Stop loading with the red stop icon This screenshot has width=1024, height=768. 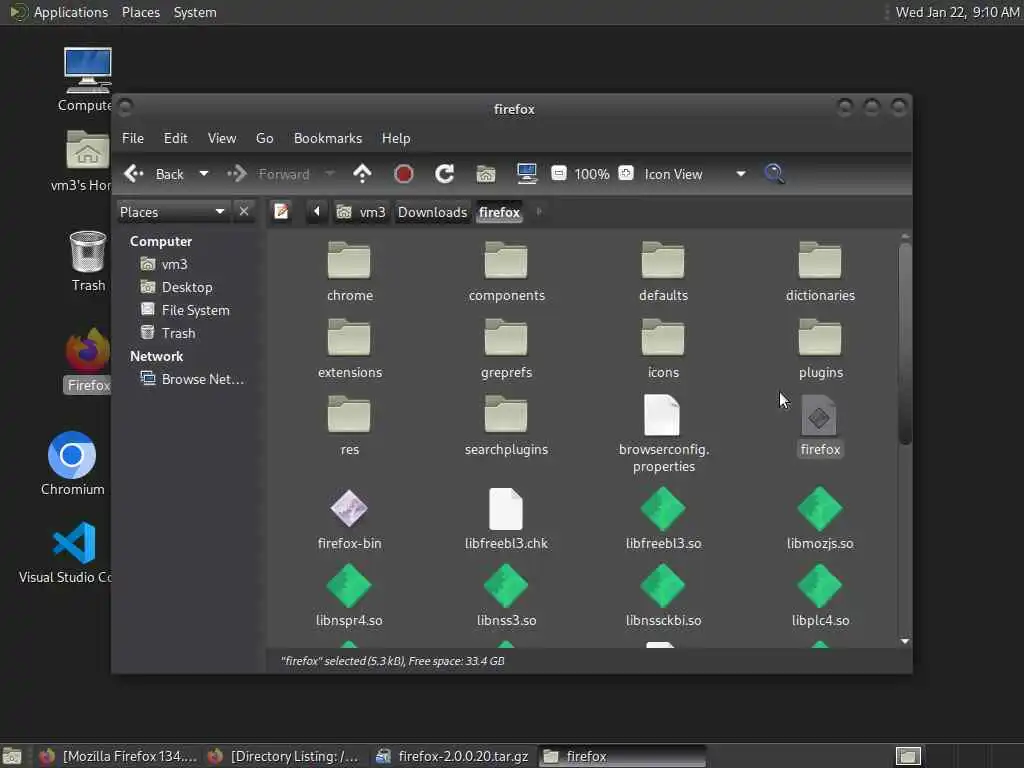(x=404, y=174)
